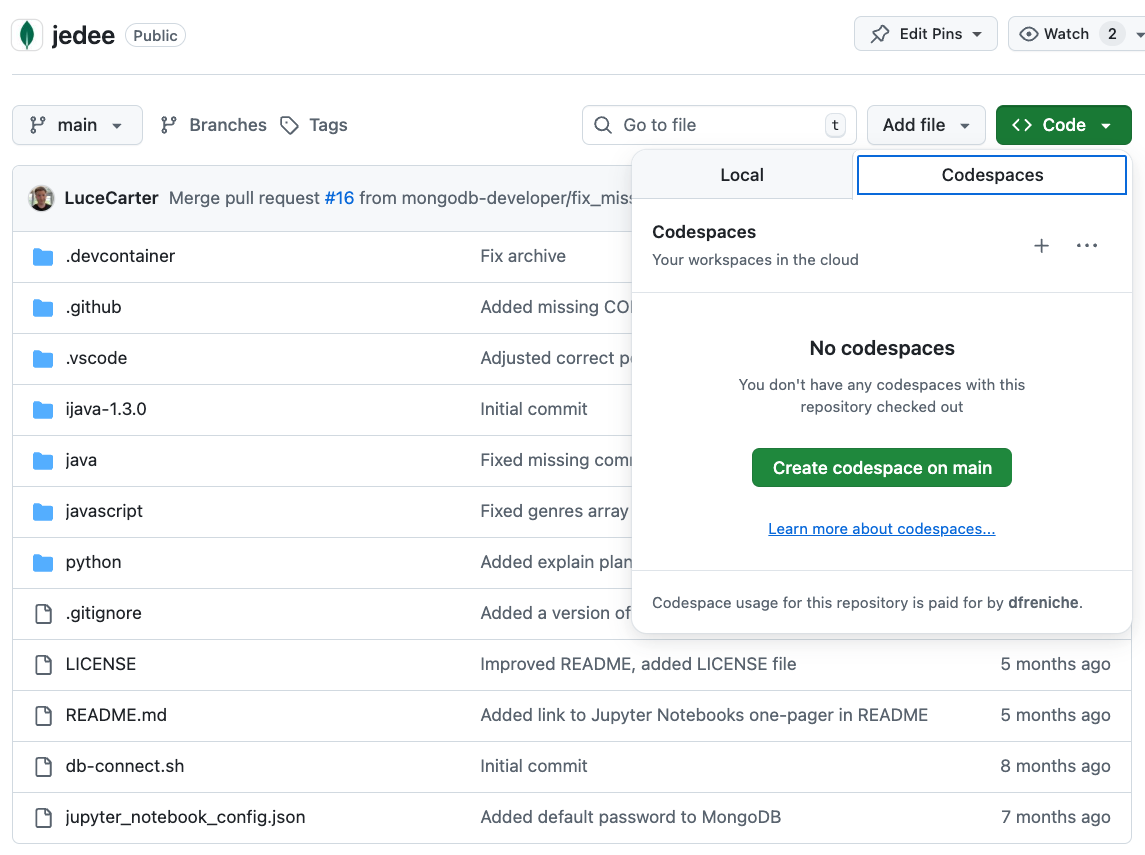
Task: Select the Codespaces tab
Action: pos(992,175)
